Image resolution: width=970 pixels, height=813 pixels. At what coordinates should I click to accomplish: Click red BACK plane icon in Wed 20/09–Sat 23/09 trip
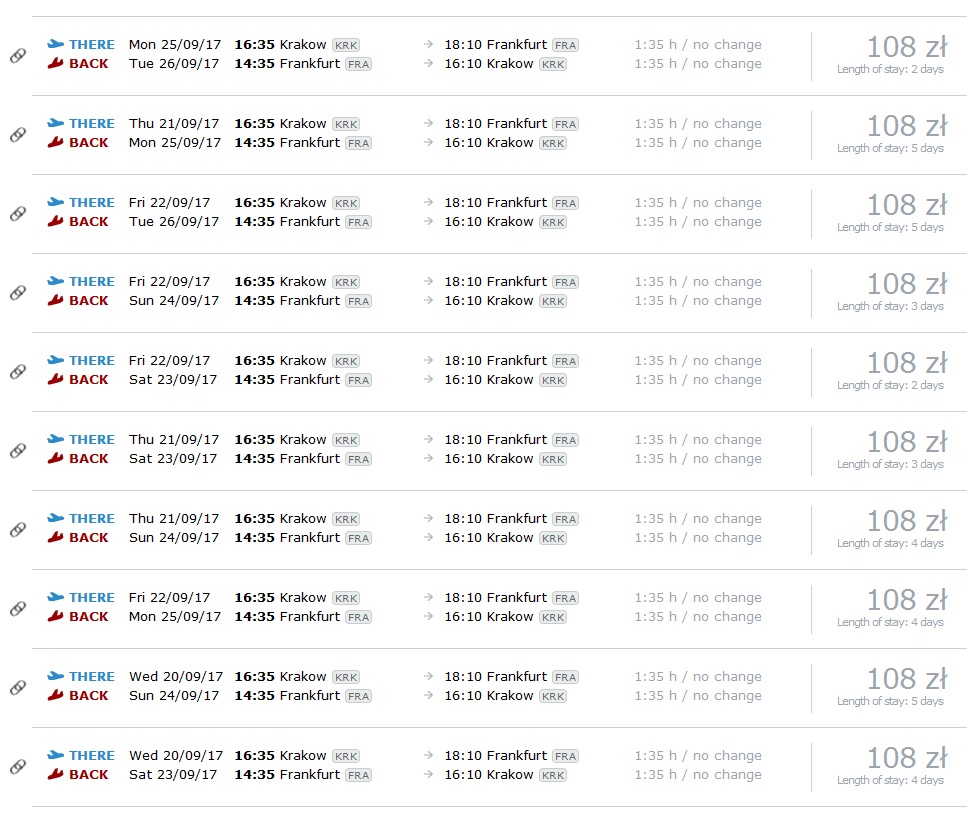[x=56, y=773]
